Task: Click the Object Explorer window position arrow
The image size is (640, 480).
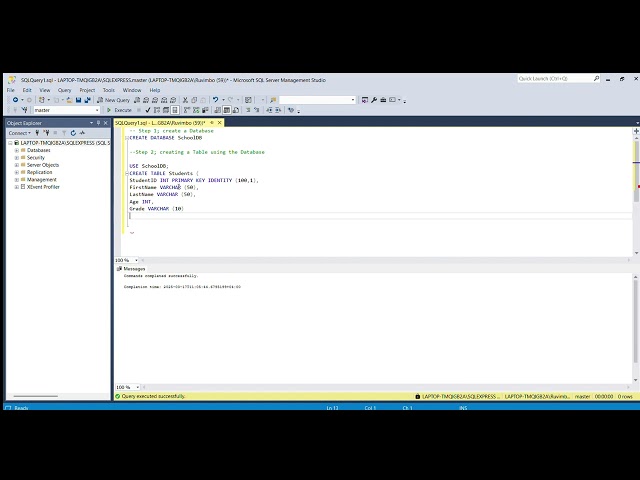Action: 91,123
